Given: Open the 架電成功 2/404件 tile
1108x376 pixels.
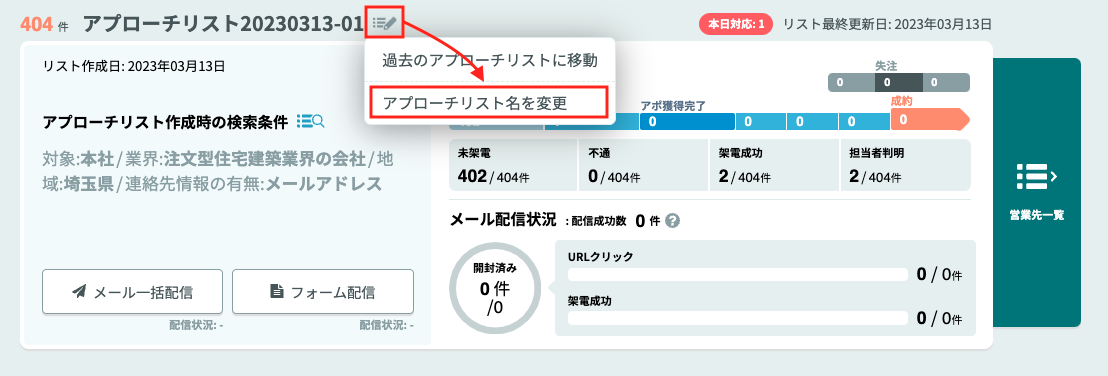Looking at the screenshot, I should coord(774,165).
